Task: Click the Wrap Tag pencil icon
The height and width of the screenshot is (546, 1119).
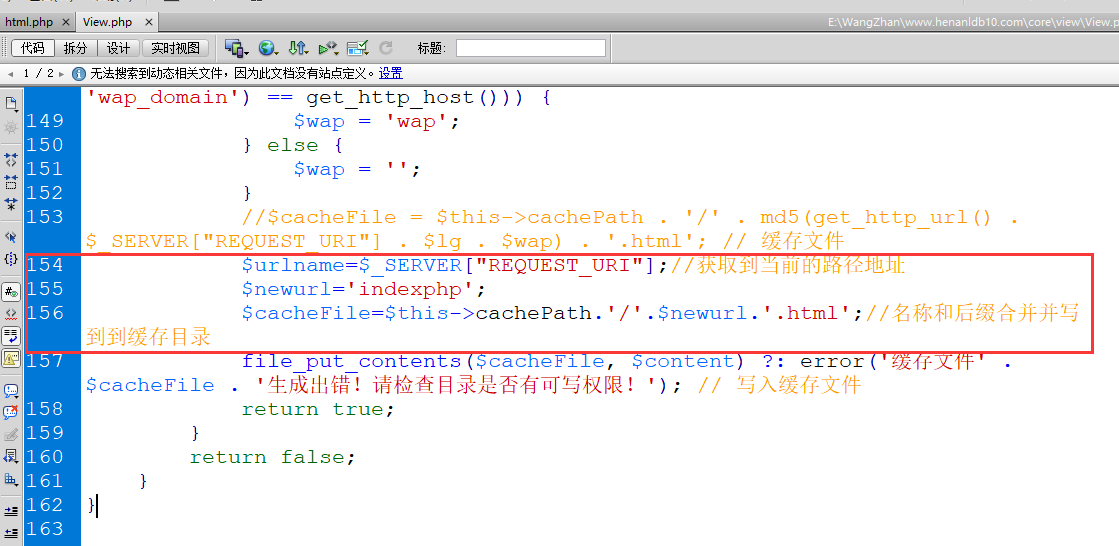Action: pos(11,435)
